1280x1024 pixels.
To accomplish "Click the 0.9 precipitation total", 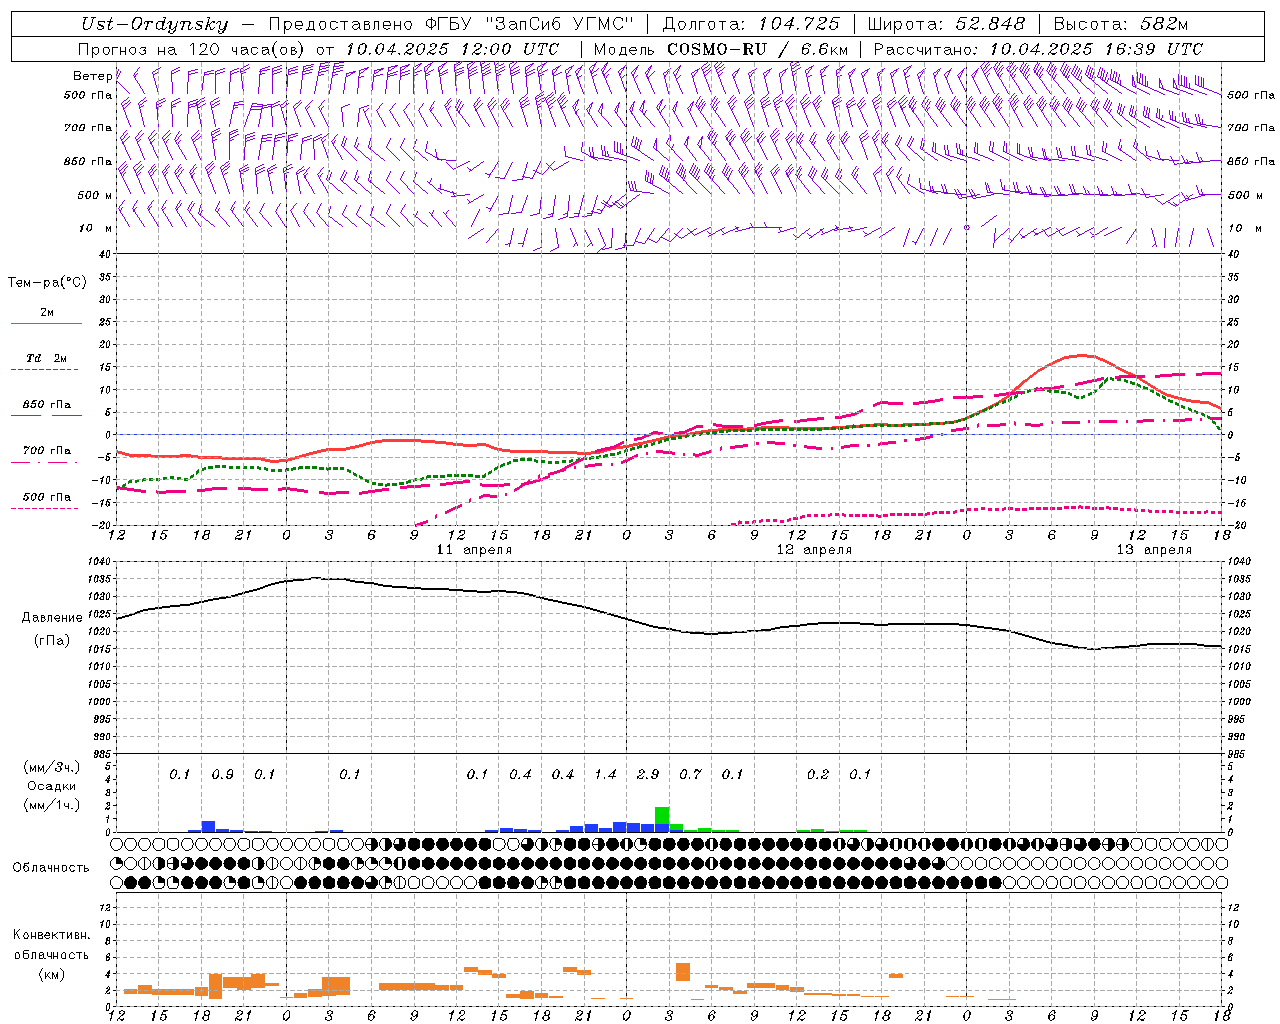I will tap(222, 774).
